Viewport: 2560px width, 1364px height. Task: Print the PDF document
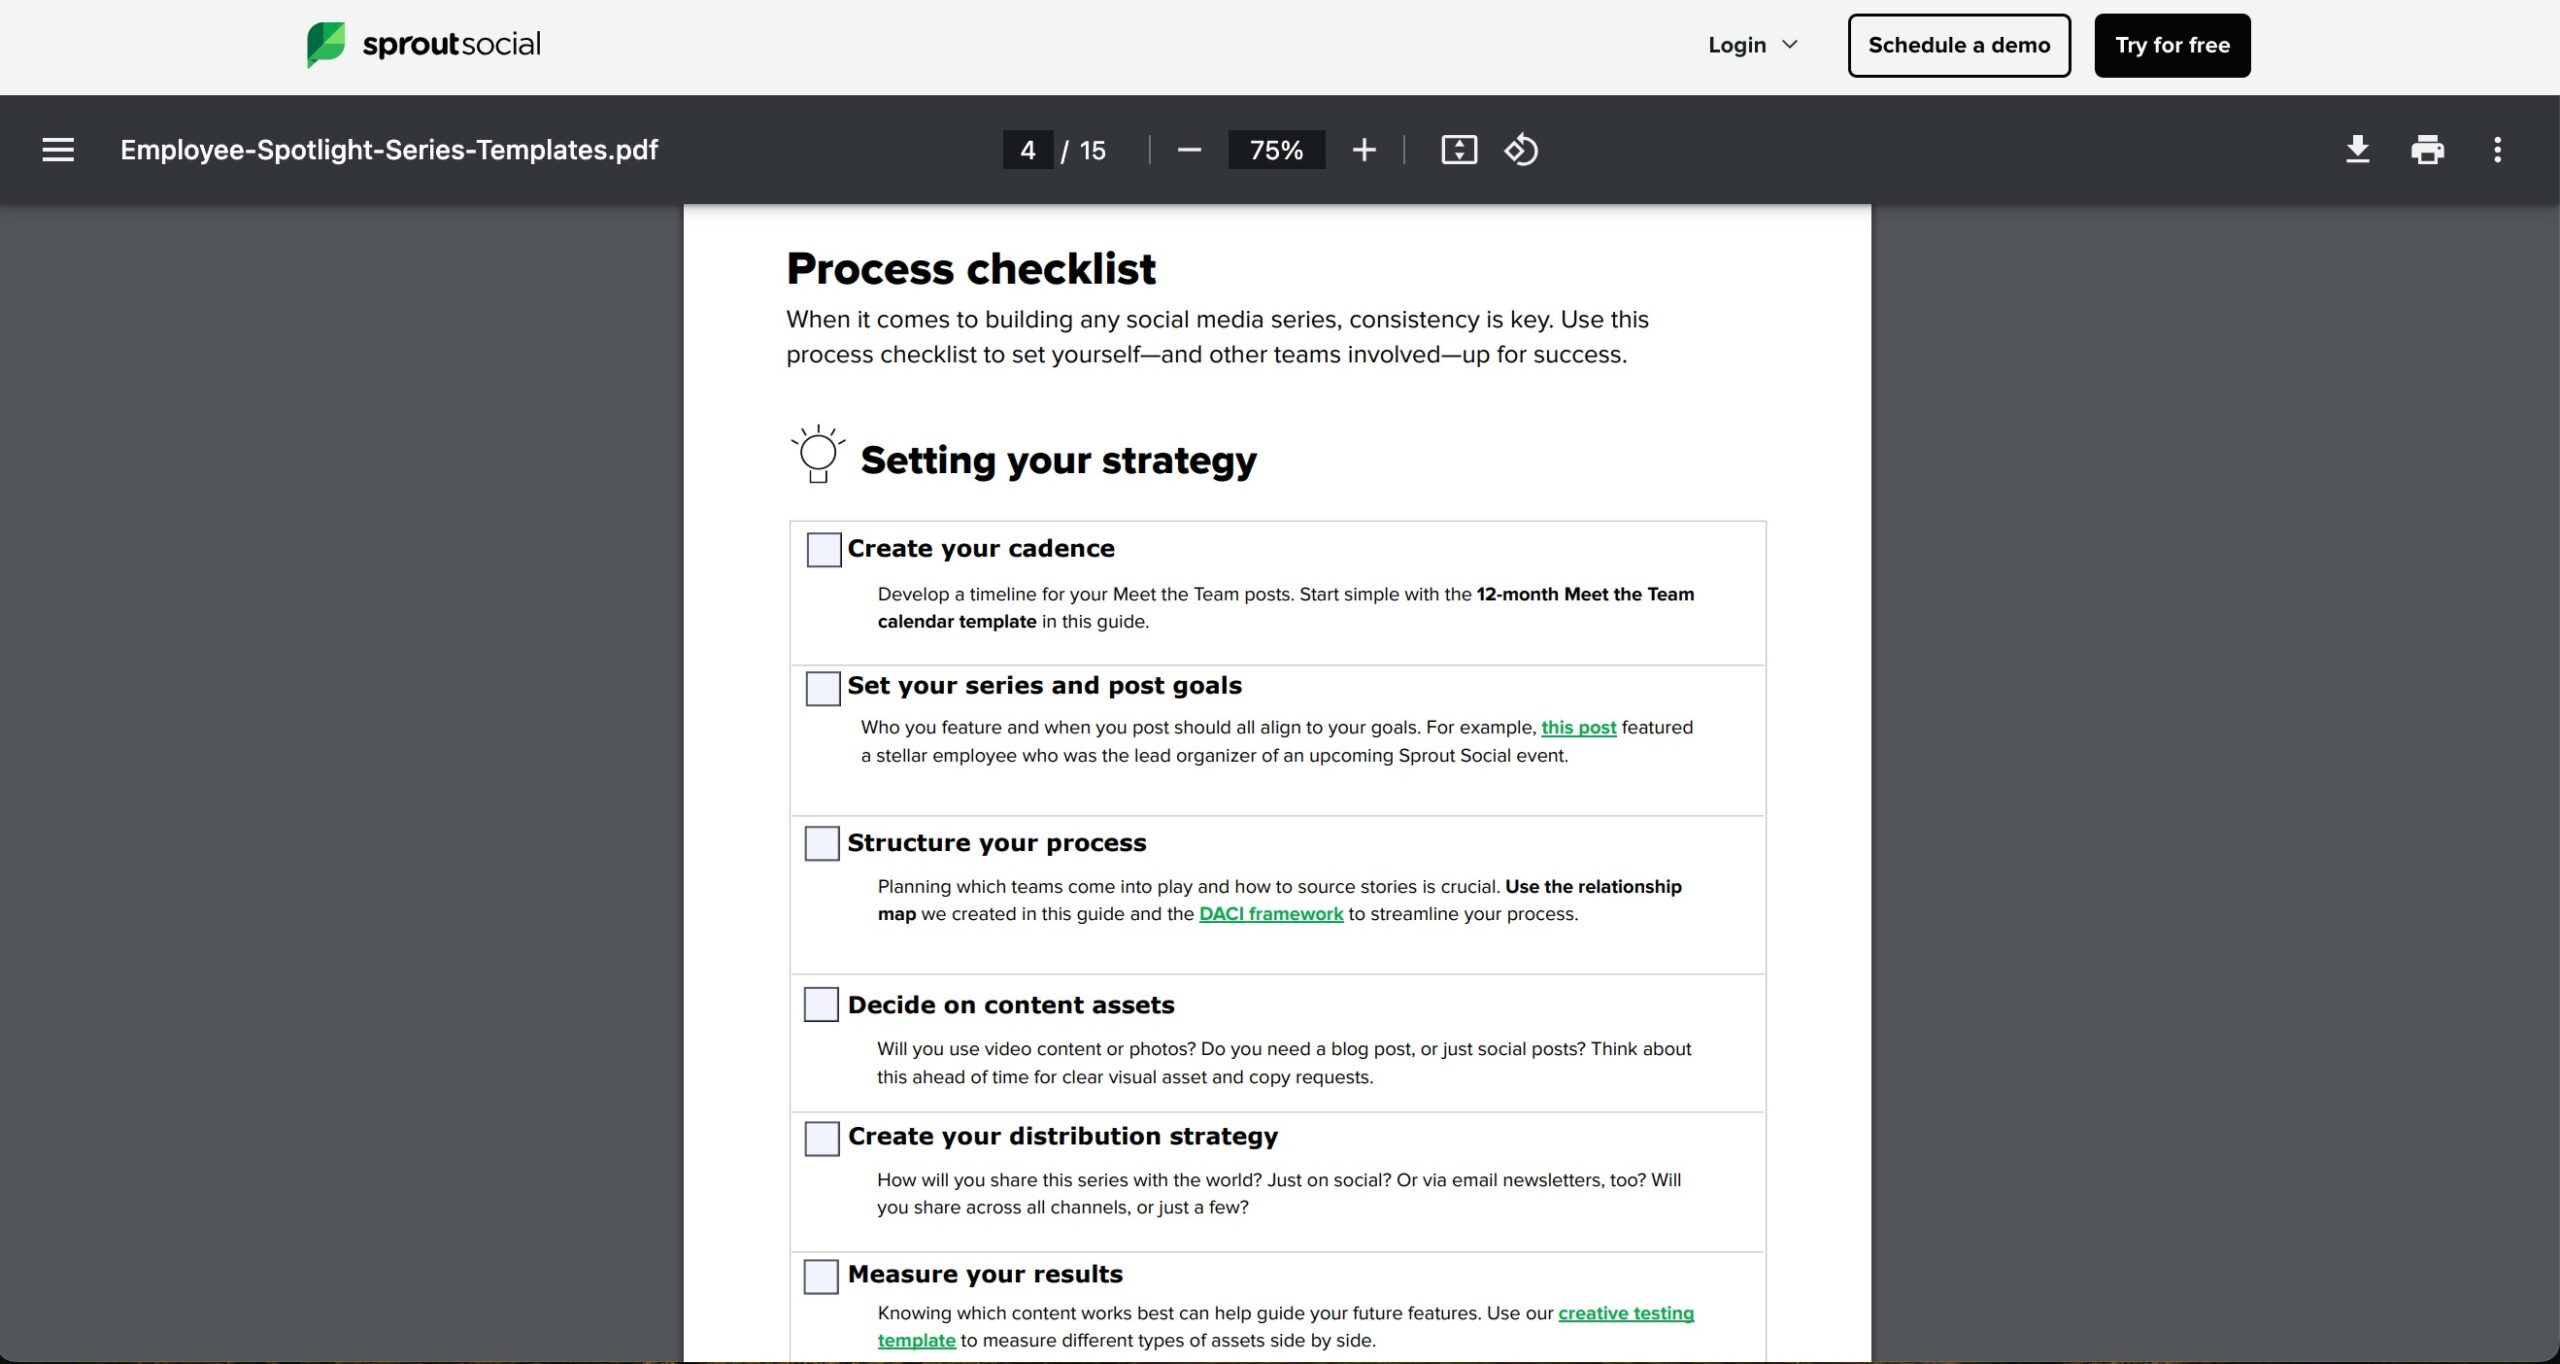click(x=2427, y=150)
